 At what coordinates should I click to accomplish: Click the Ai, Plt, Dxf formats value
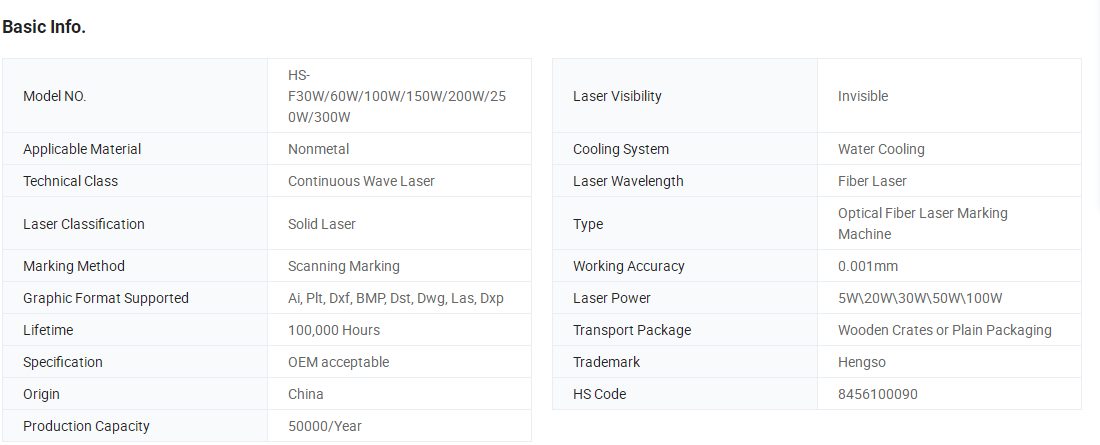tap(396, 298)
